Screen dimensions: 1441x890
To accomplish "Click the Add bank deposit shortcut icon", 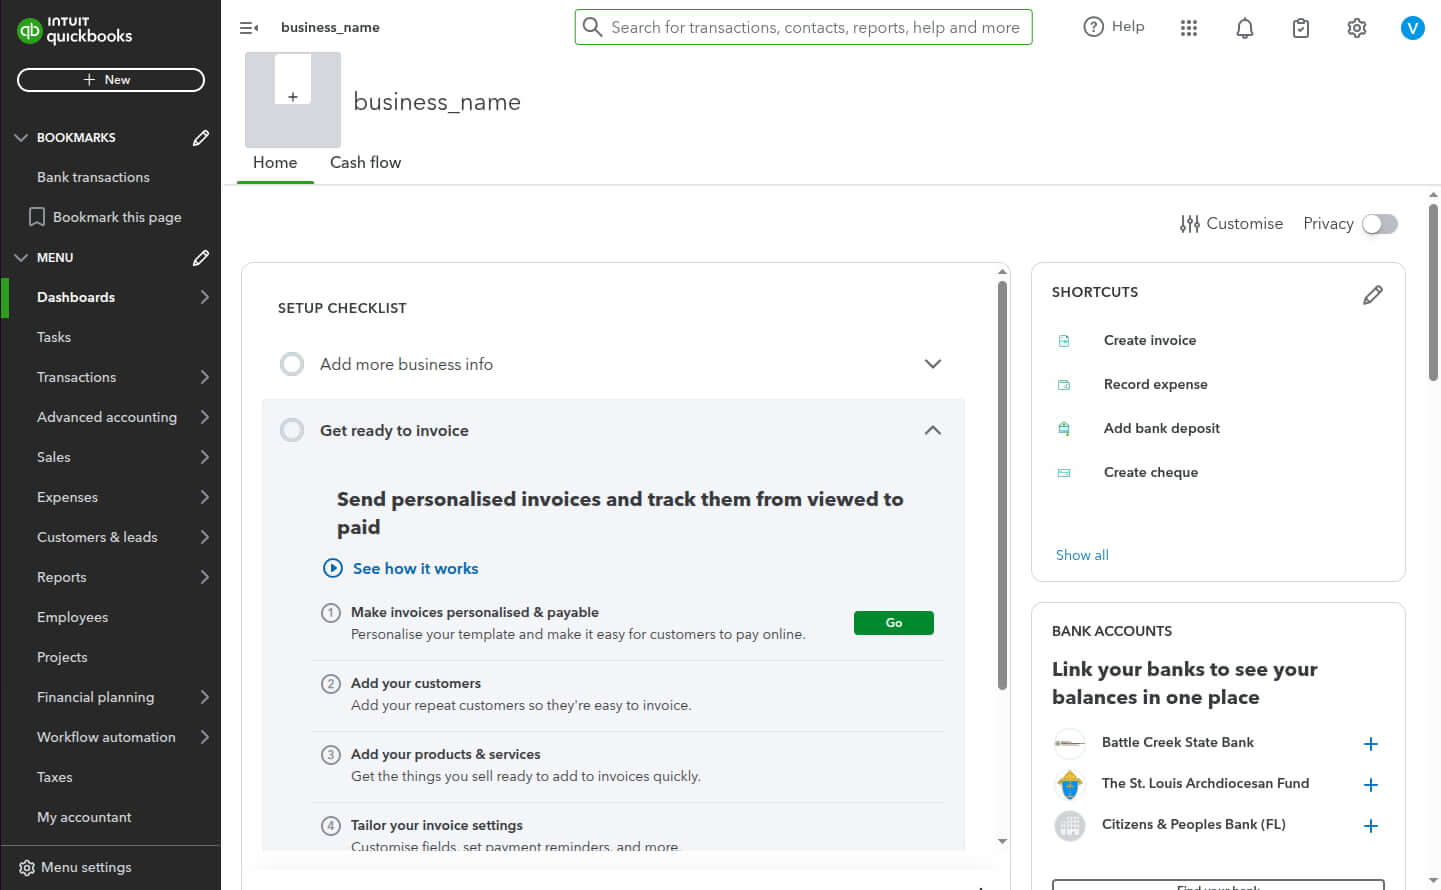I will [1064, 429].
